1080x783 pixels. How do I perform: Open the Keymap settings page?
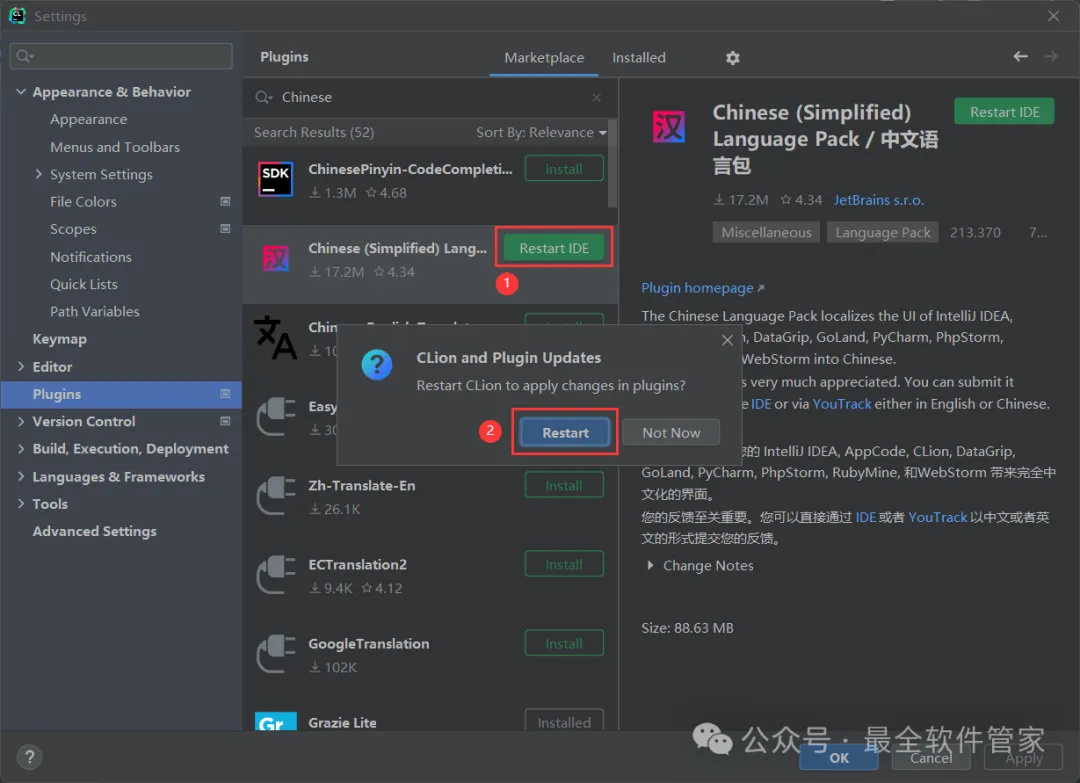click(x=59, y=339)
